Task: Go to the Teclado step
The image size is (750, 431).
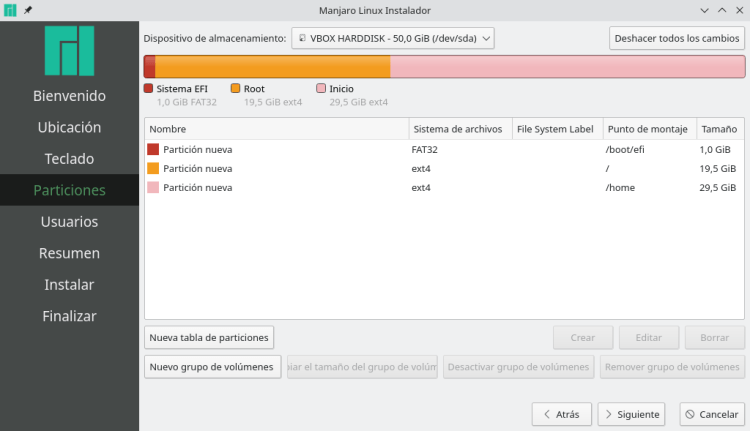Action: [x=69, y=159]
